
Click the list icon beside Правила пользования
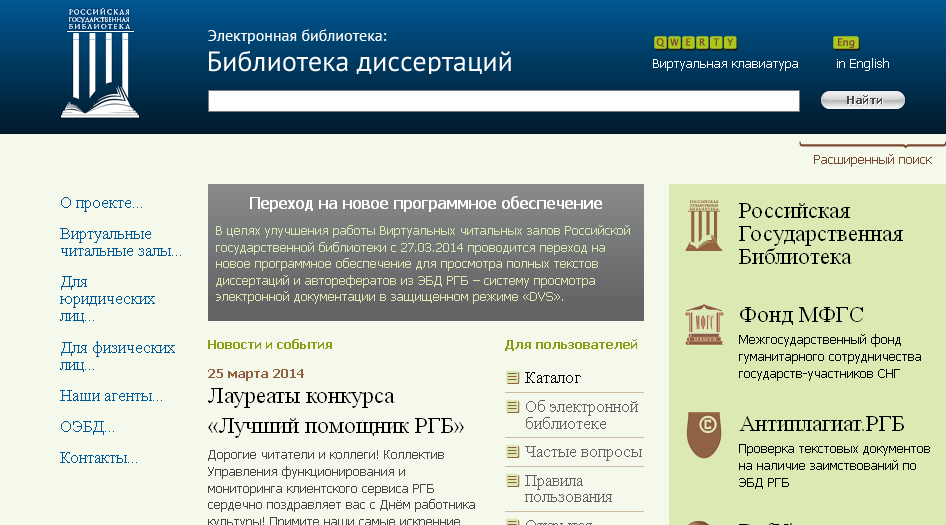512,480
